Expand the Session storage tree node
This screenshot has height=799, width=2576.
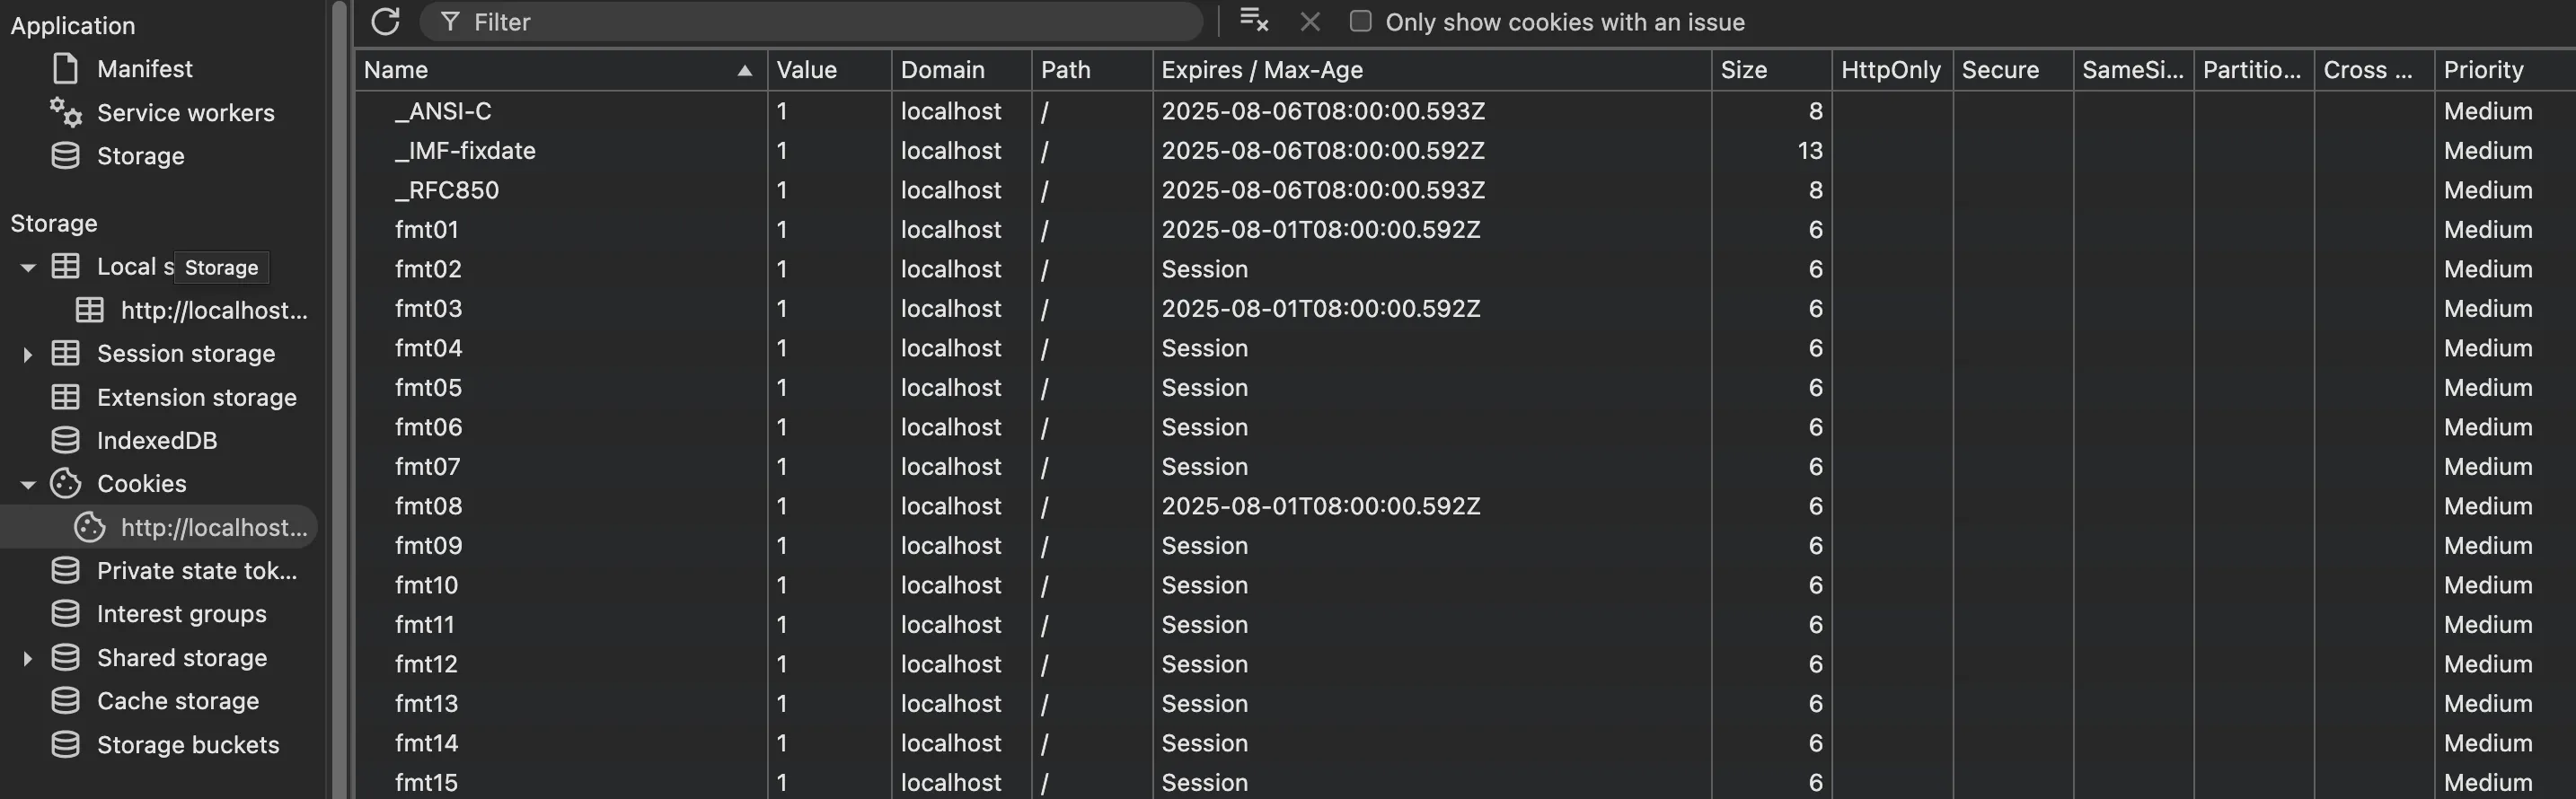(28, 354)
